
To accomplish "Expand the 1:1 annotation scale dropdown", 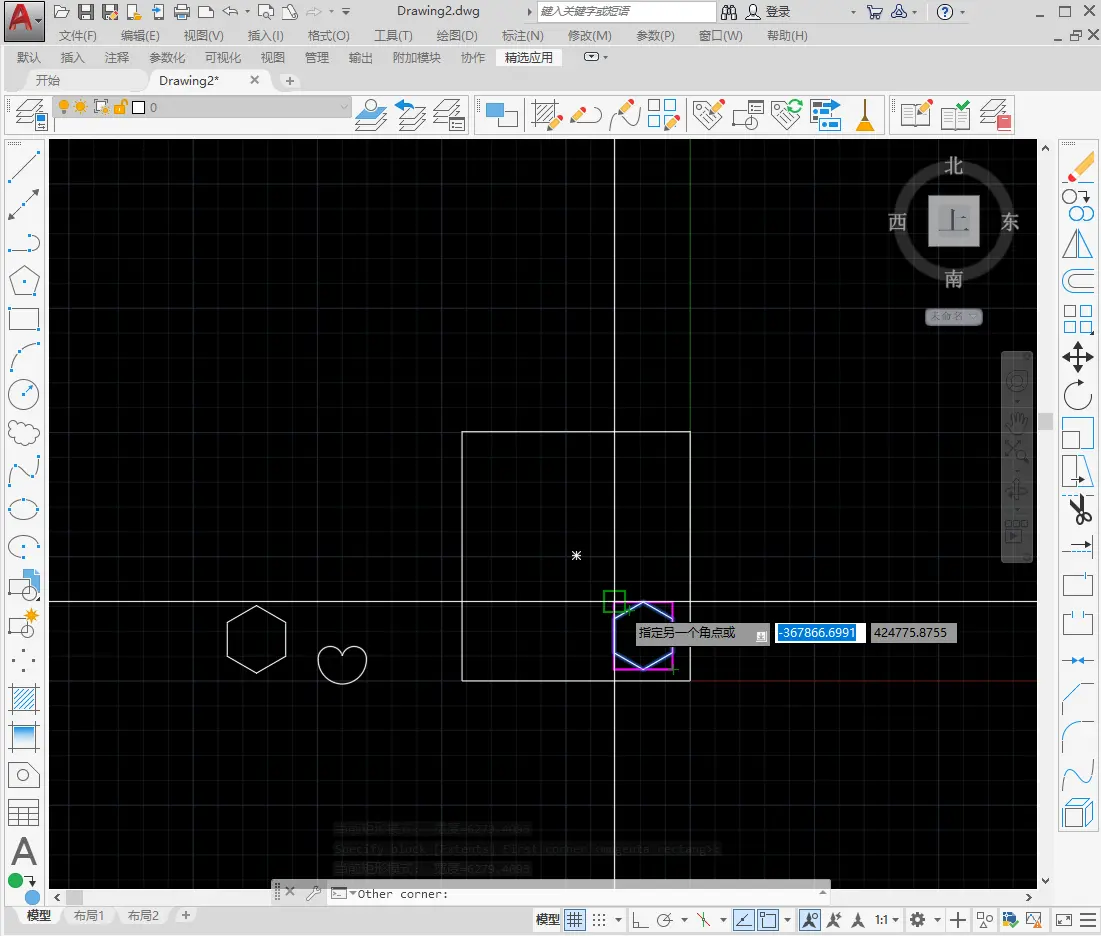I will coord(887,919).
